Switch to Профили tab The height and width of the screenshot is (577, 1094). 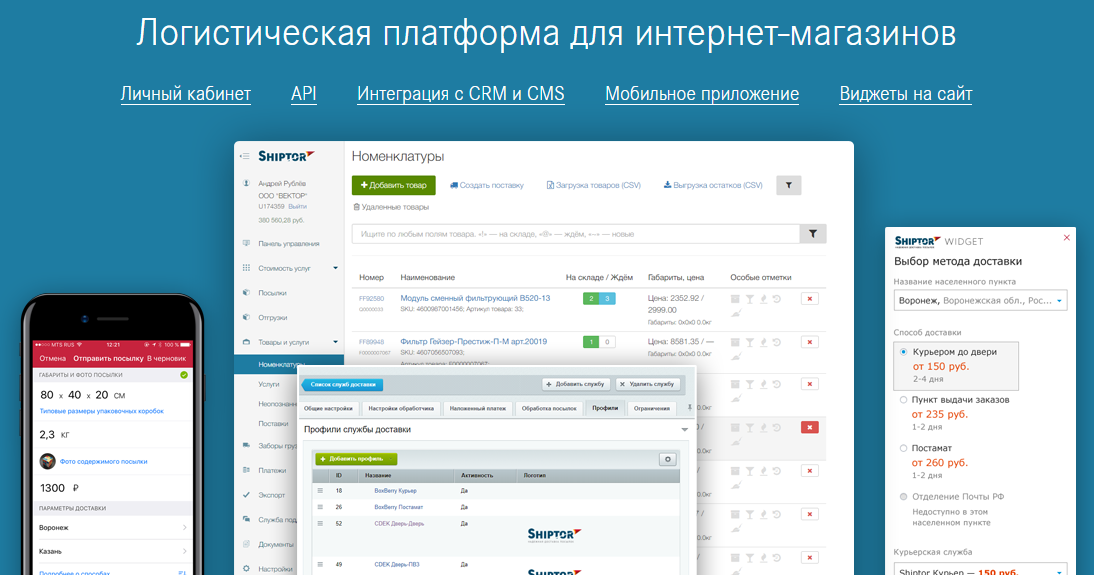[x=605, y=408]
